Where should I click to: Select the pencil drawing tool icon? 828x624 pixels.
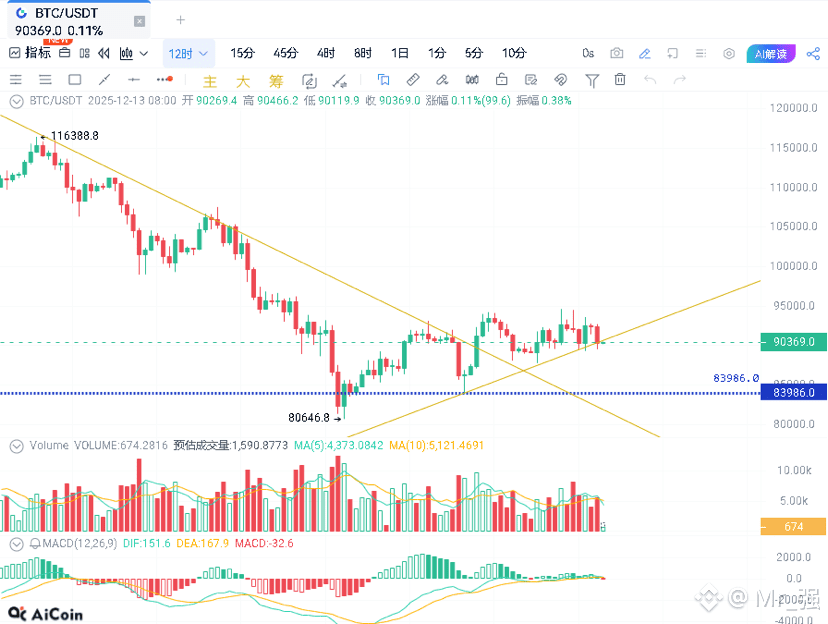coord(645,53)
